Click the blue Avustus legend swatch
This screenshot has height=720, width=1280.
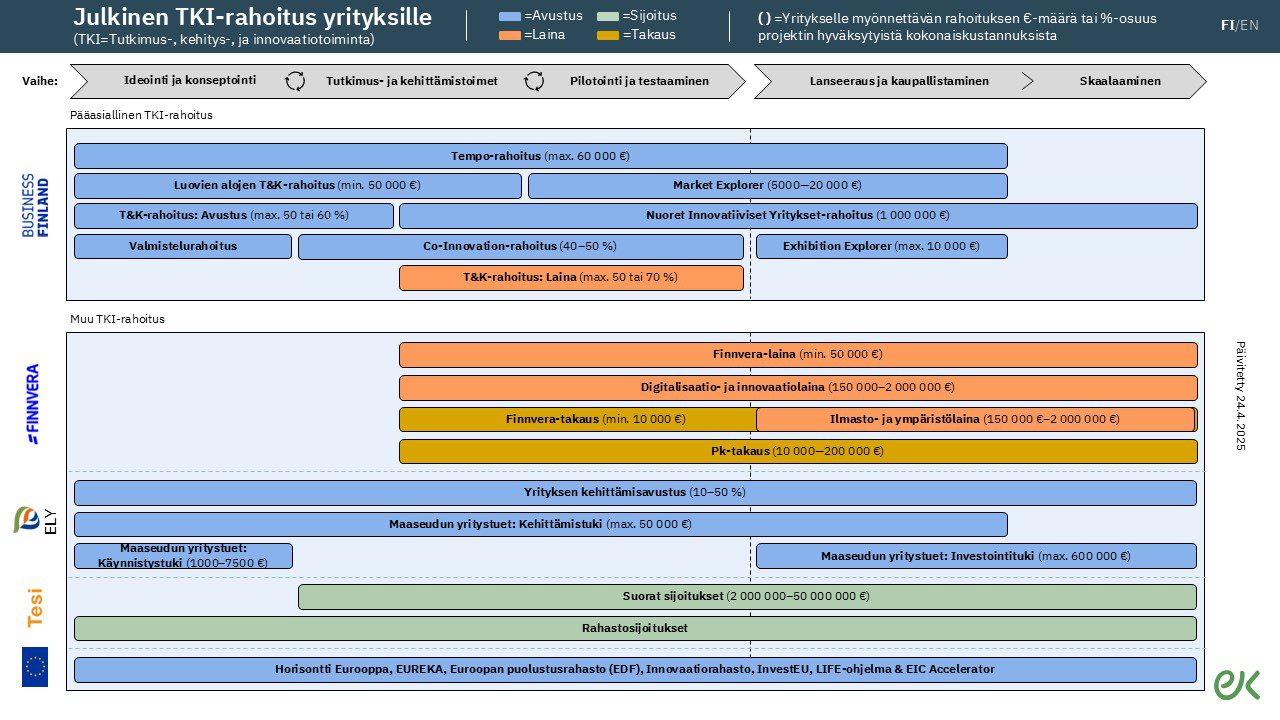510,16
